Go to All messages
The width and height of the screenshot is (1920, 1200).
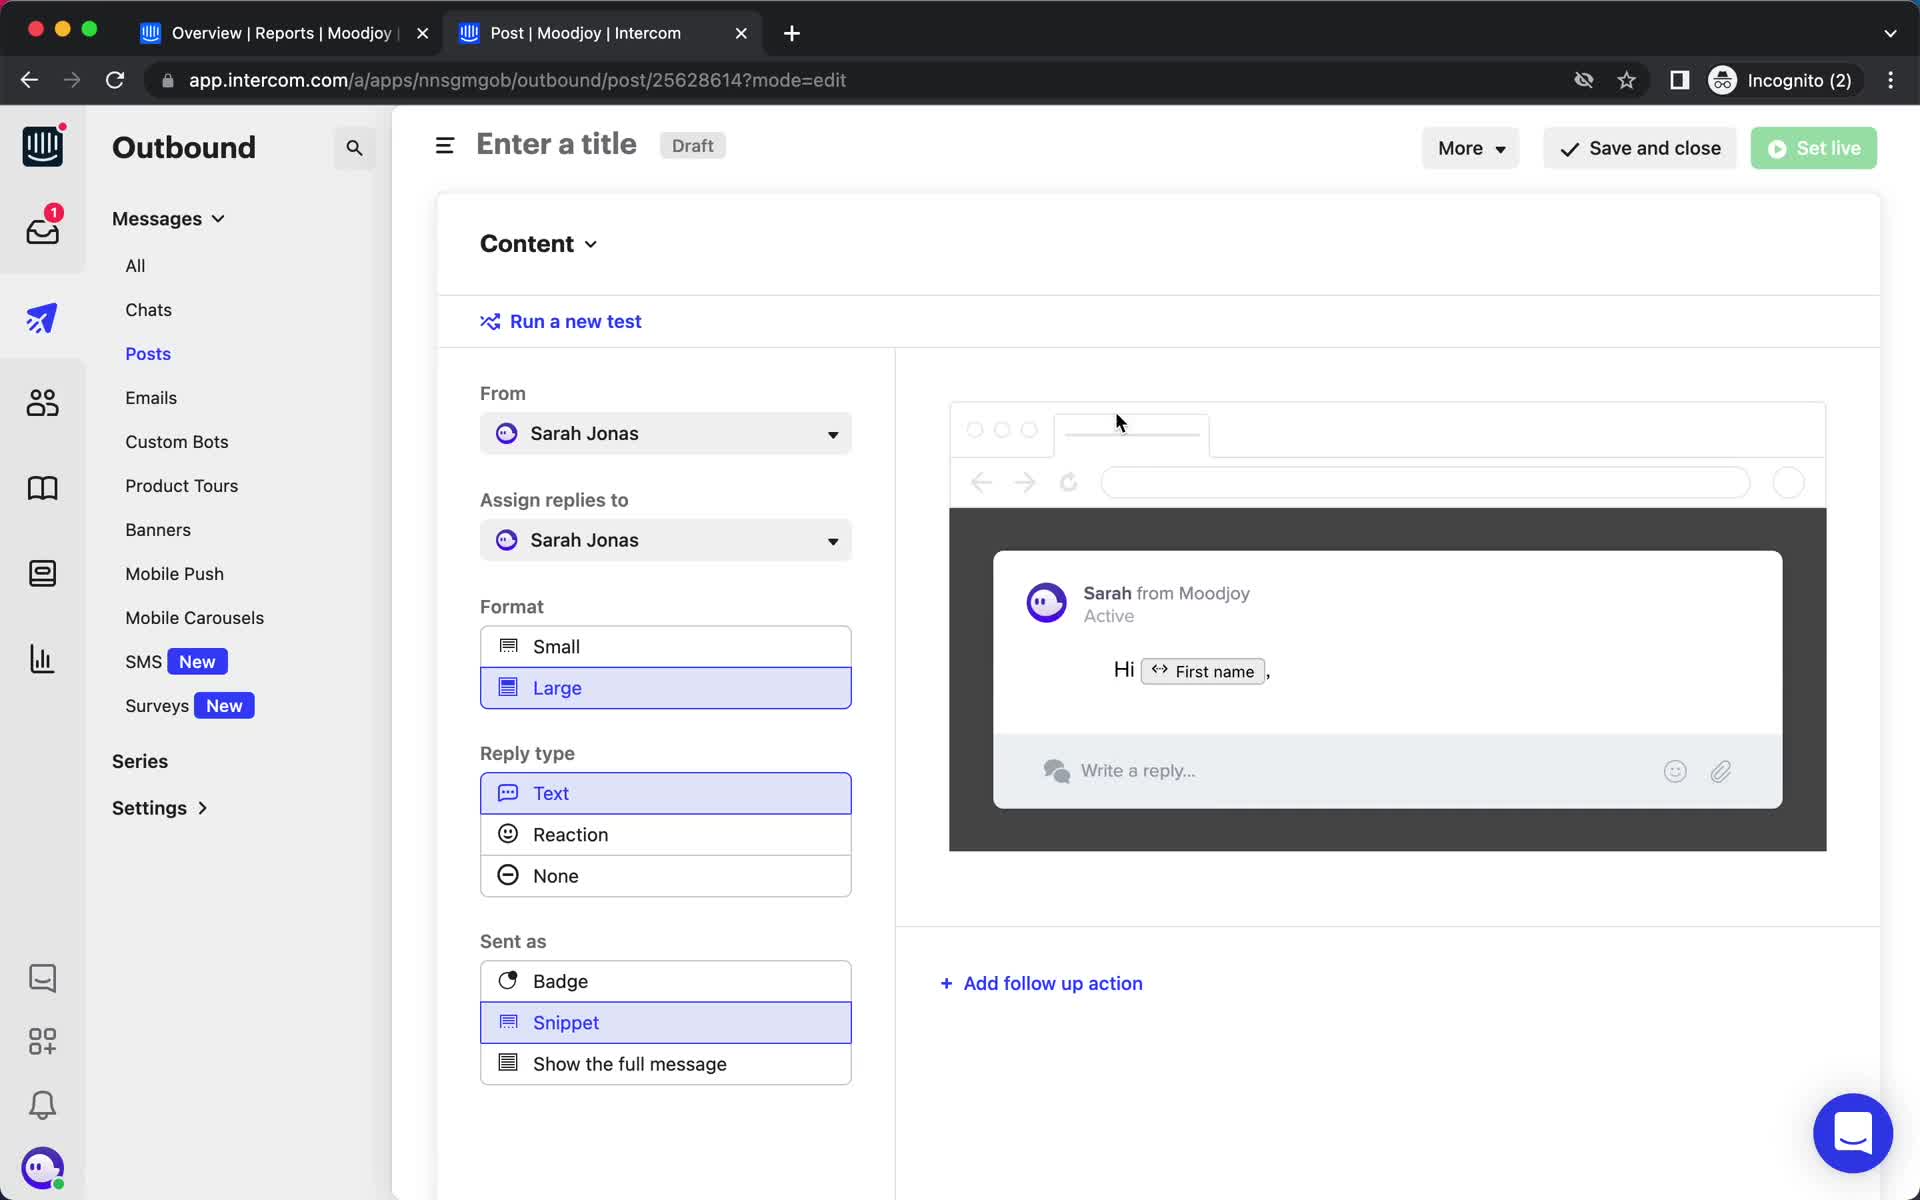[x=135, y=266]
